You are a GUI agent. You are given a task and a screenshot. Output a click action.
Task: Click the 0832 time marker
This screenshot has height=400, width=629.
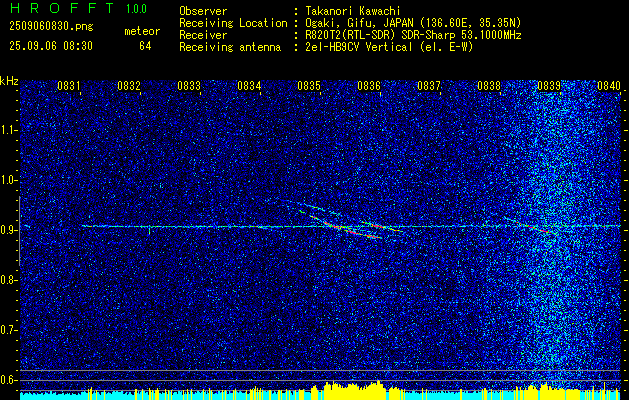click(129, 86)
